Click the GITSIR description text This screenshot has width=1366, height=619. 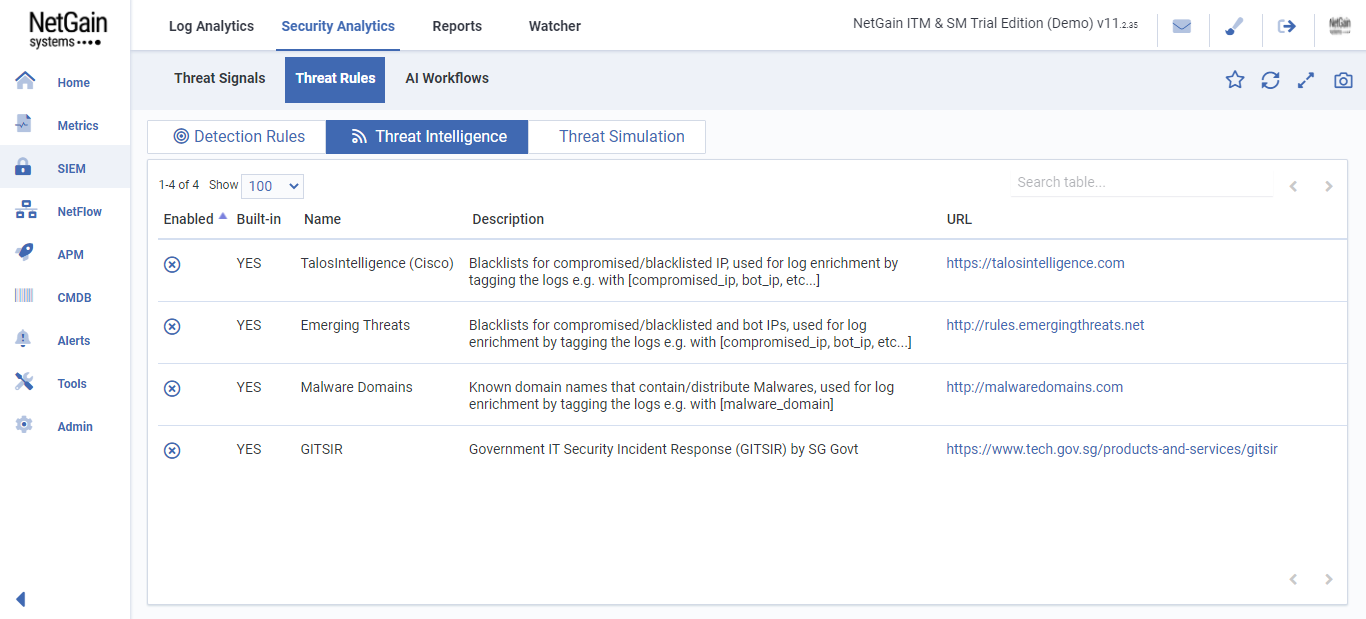[663, 449]
